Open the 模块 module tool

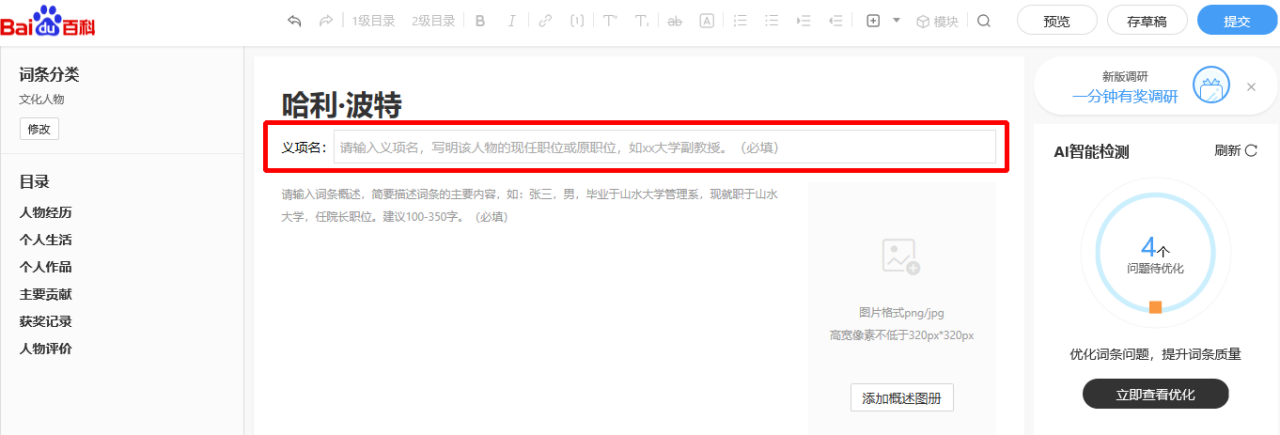(x=937, y=21)
